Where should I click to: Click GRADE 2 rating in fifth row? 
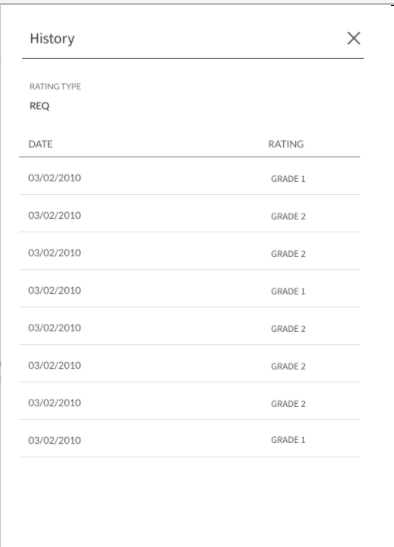[288, 329]
